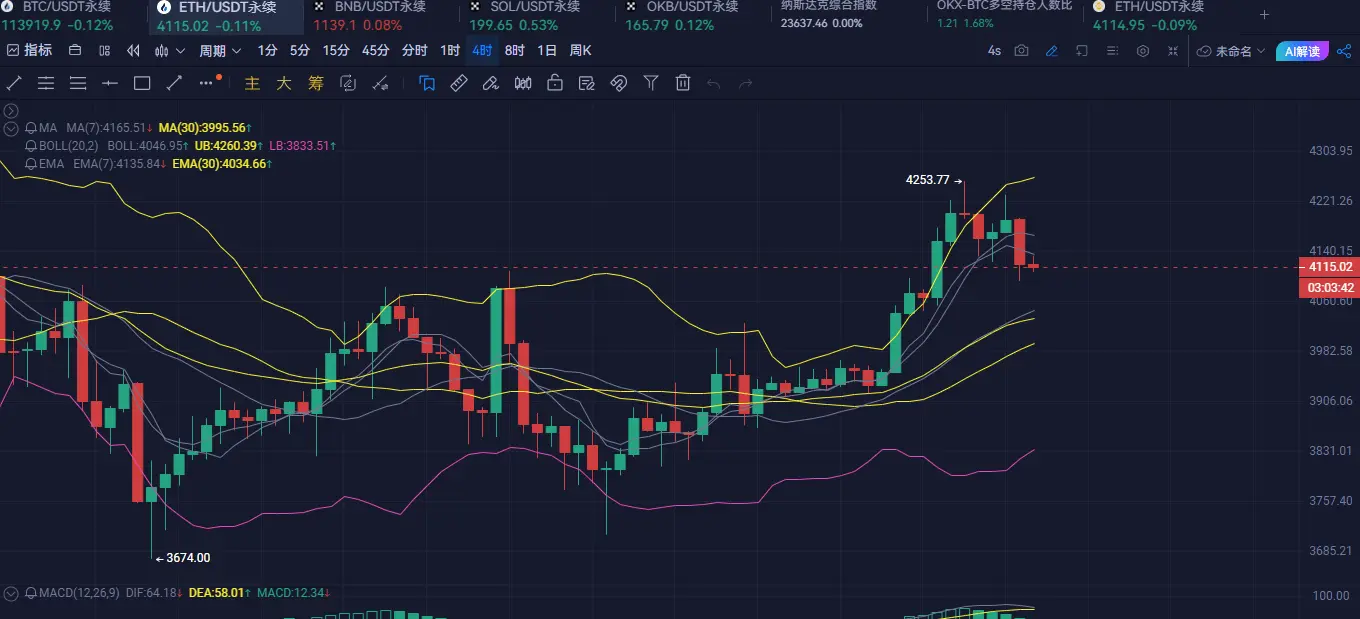Switch to the 5分 timeframe
Screen dimensions: 1360x619
click(299, 50)
